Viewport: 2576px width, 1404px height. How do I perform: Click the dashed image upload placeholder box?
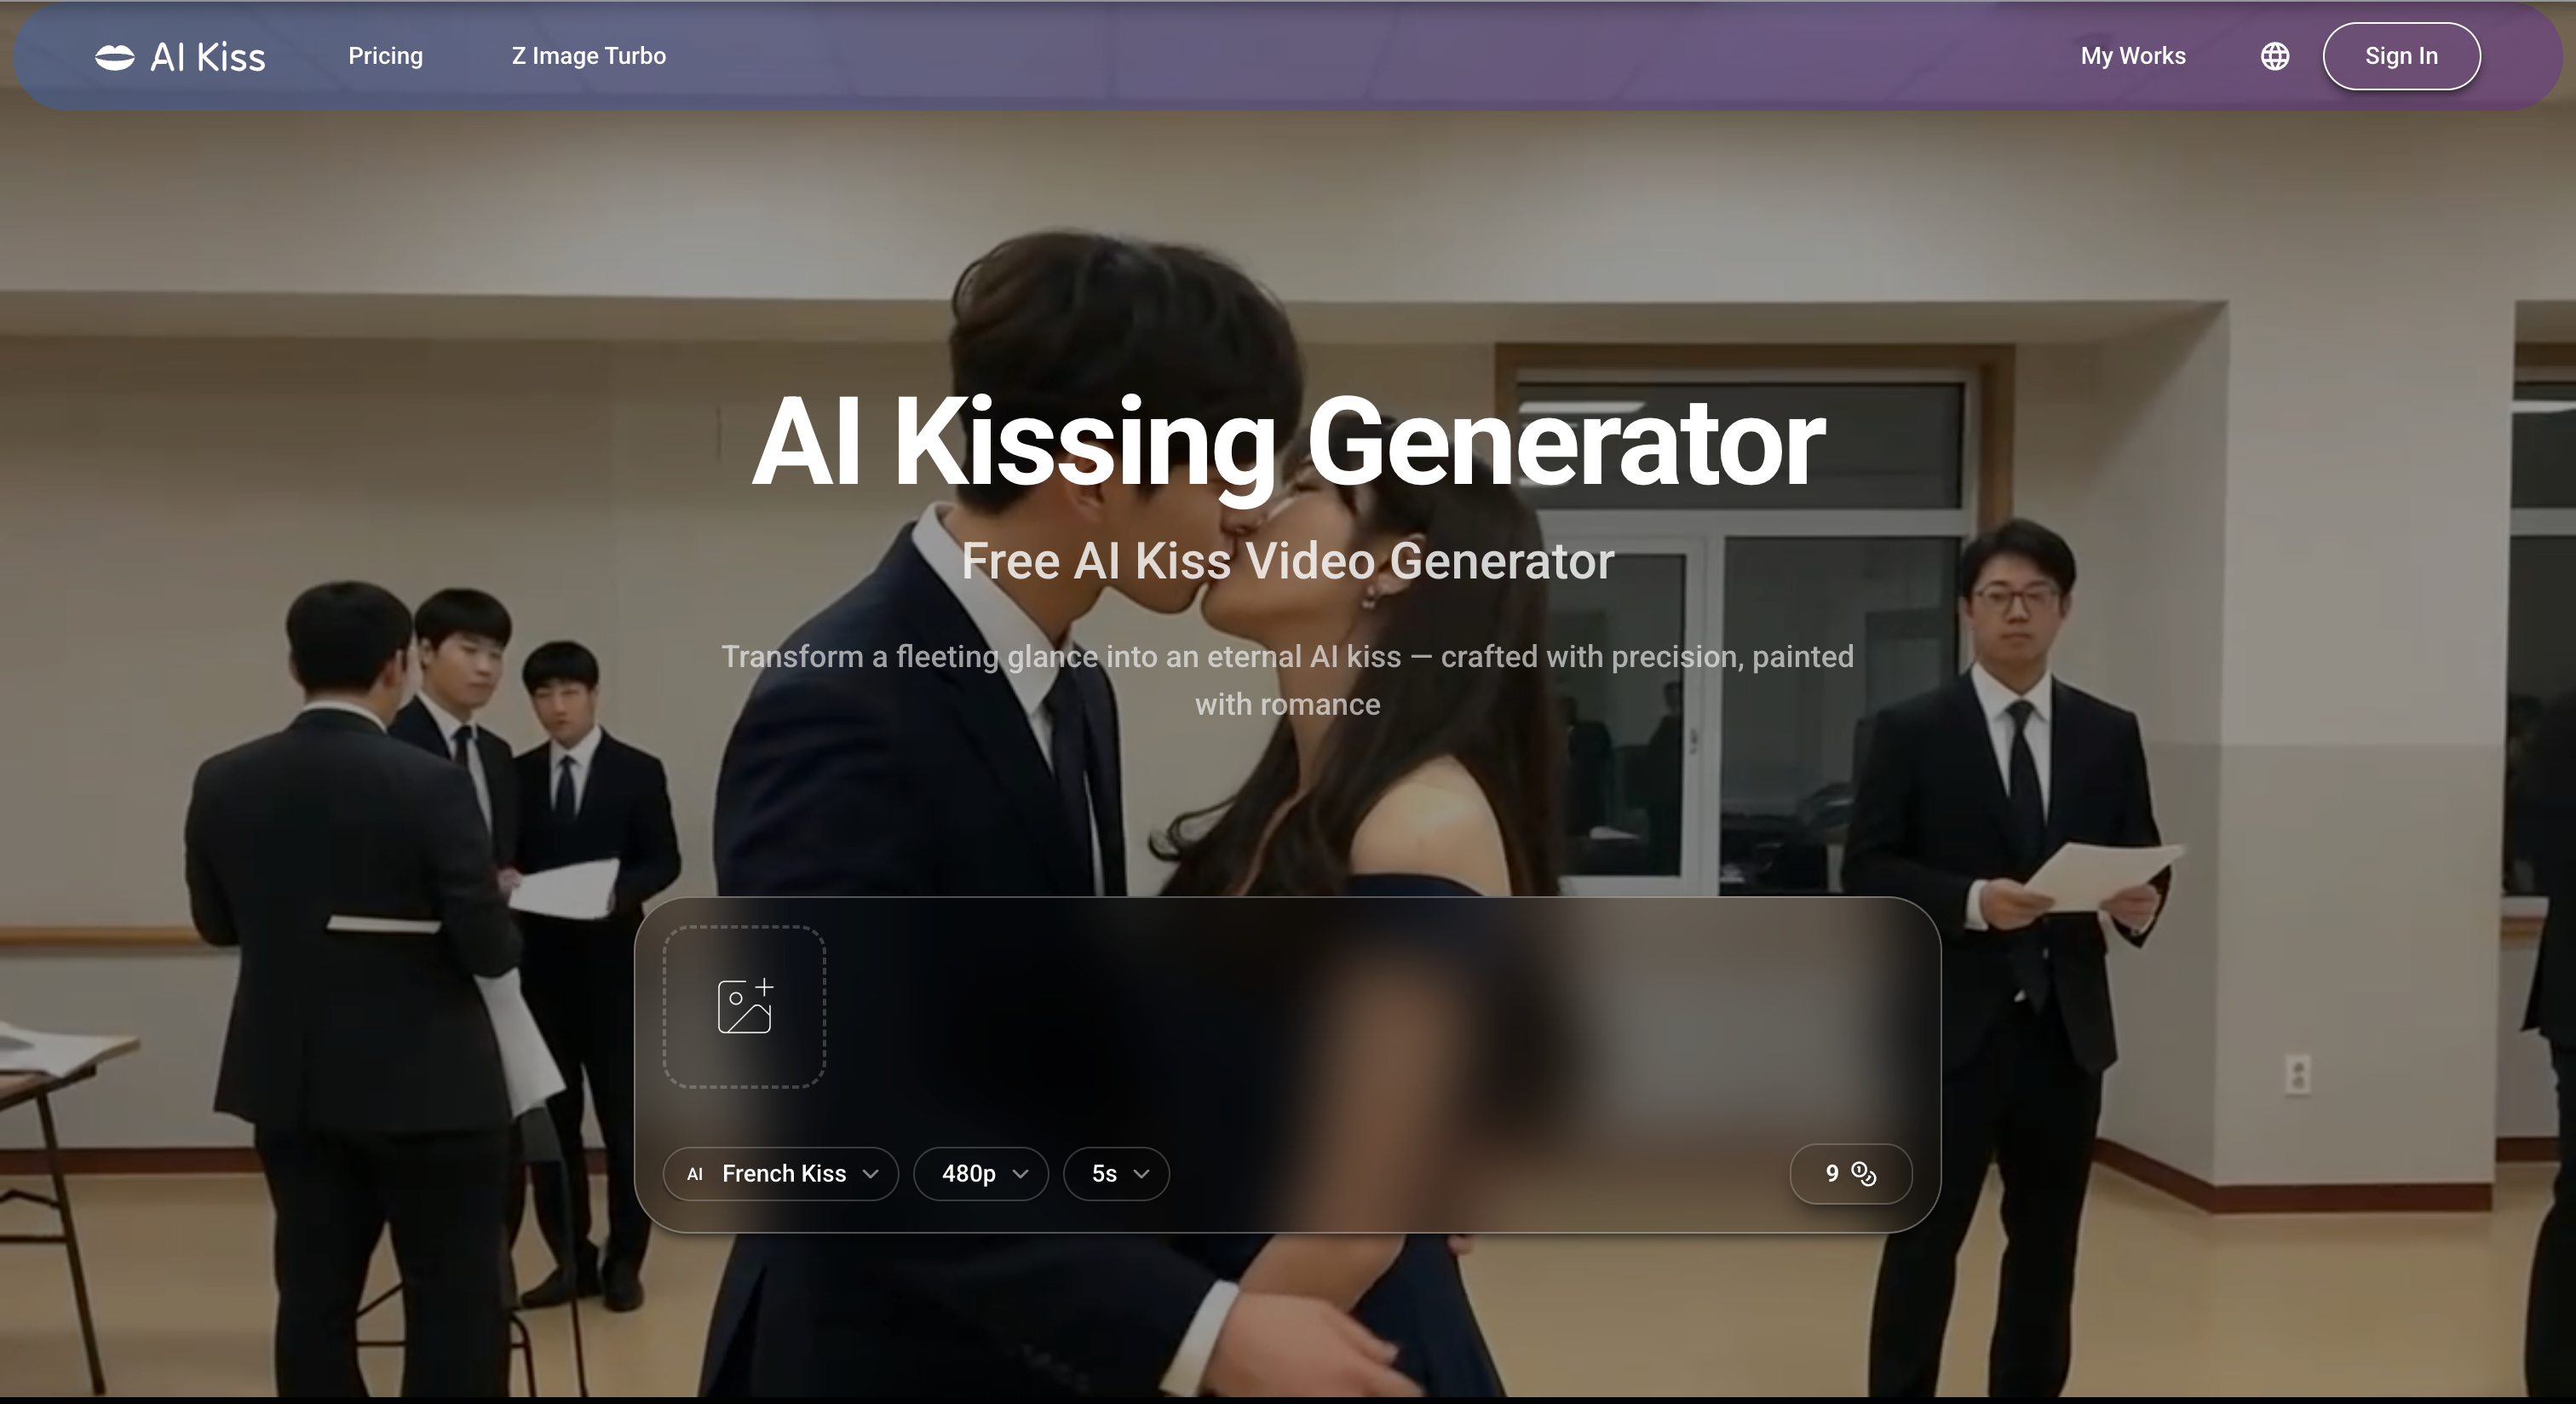point(744,1006)
